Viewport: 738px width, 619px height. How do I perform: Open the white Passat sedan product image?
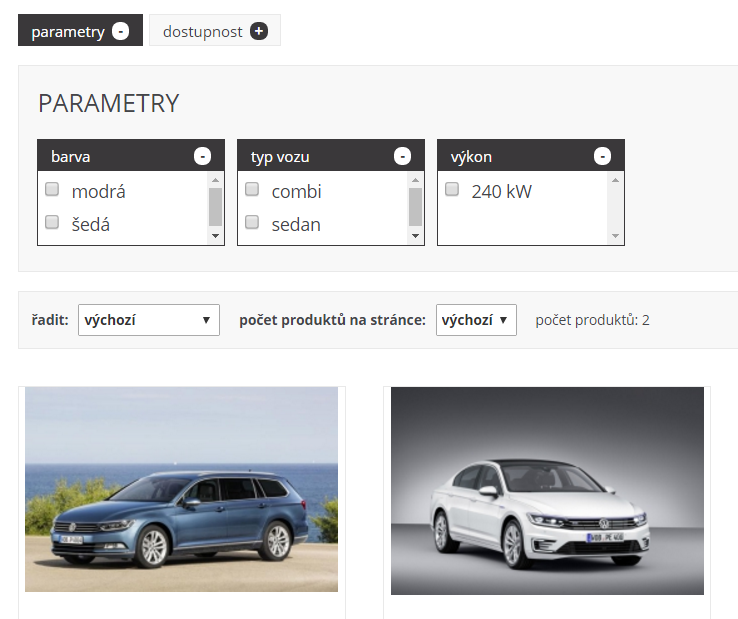point(547,490)
